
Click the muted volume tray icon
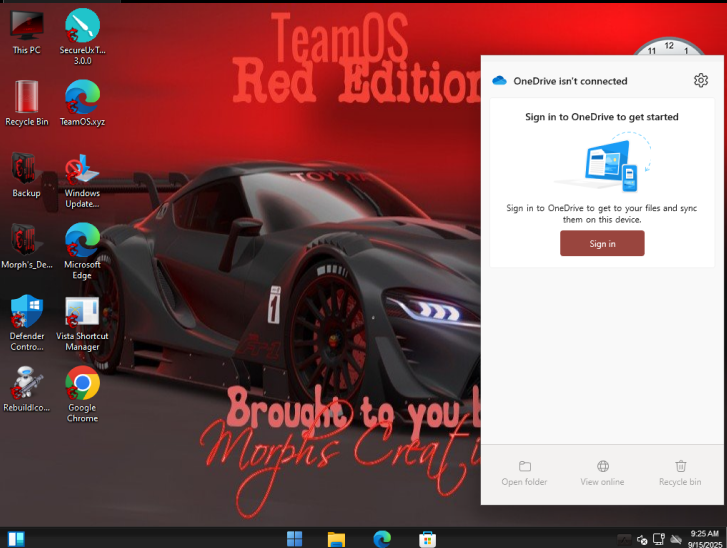[642, 539]
